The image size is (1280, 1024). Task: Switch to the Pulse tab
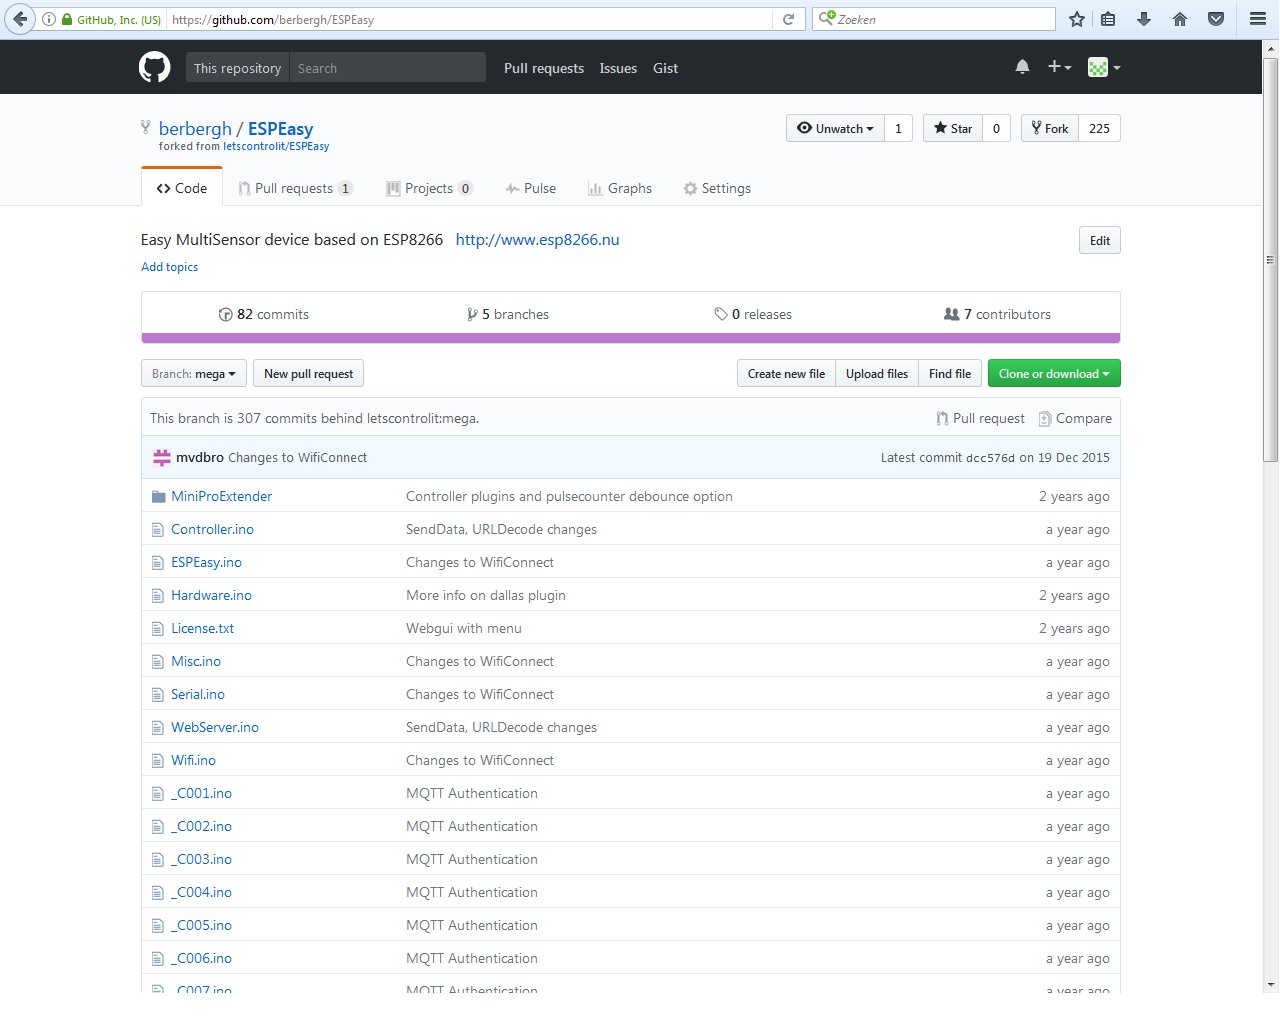pyautogui.click(x=531, y=188)
